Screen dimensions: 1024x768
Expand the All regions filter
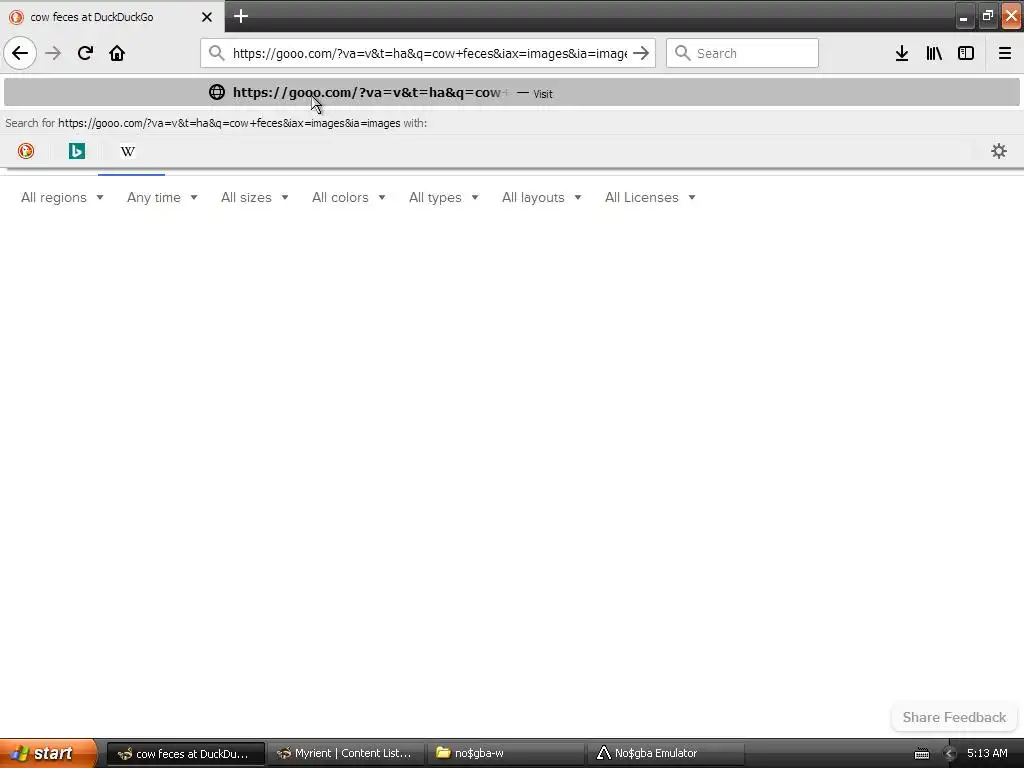[x=62, y=197]
